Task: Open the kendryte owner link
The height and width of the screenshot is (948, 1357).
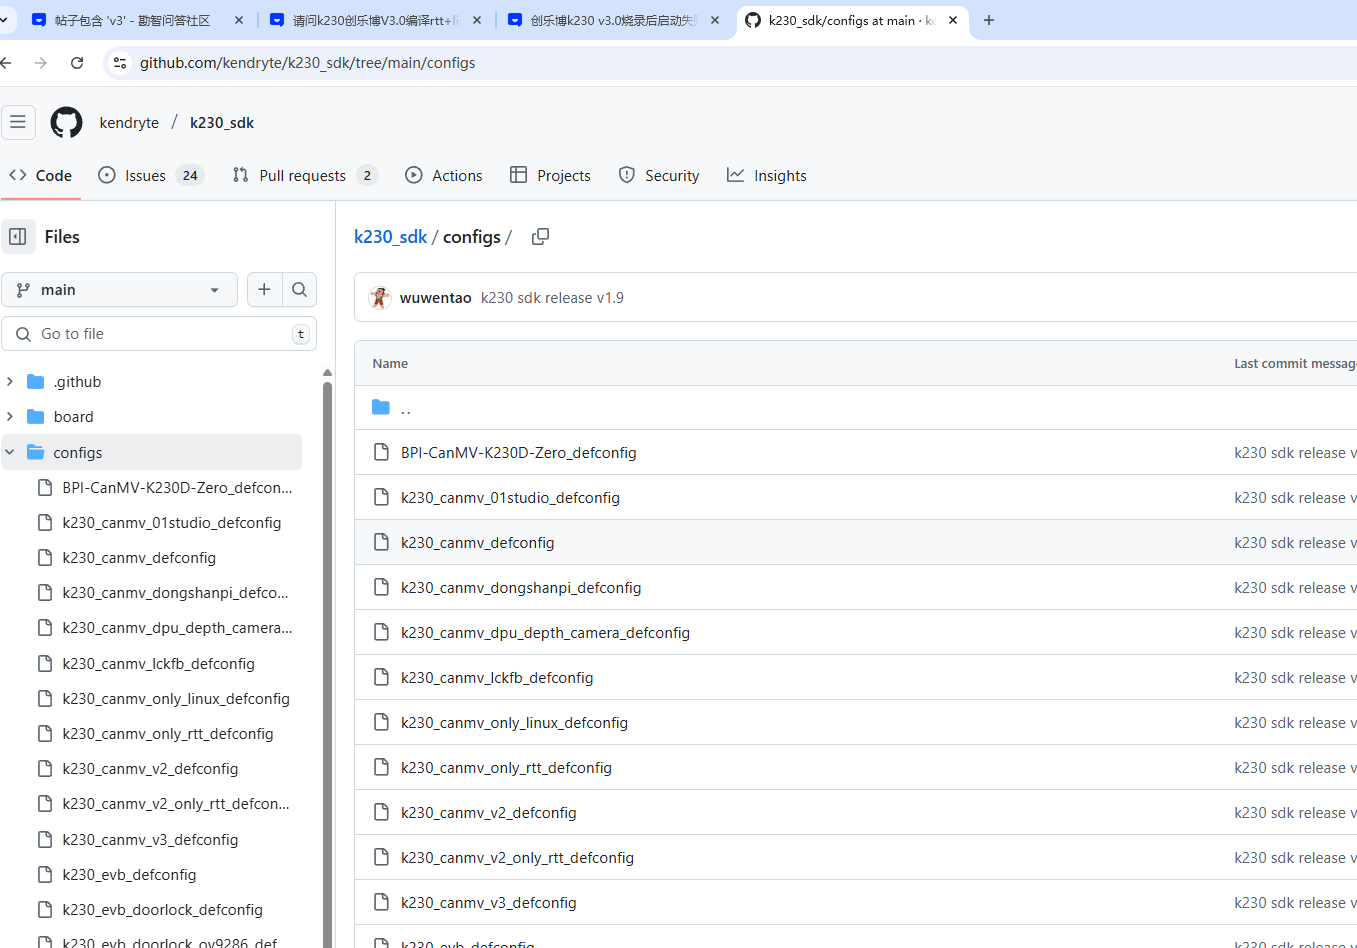Action: pos(129,123)
